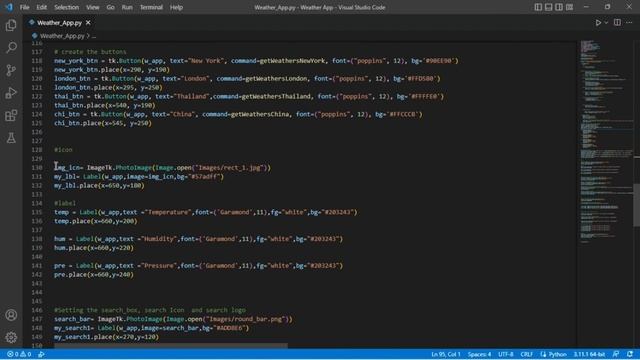
Task: Open editor More Actions ellipsis
Action: point(629,23)
